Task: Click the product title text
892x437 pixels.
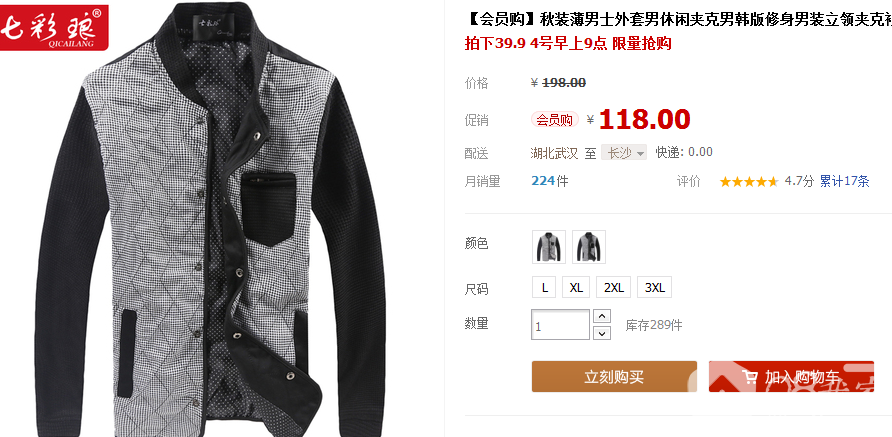Action: coord(678,20)
